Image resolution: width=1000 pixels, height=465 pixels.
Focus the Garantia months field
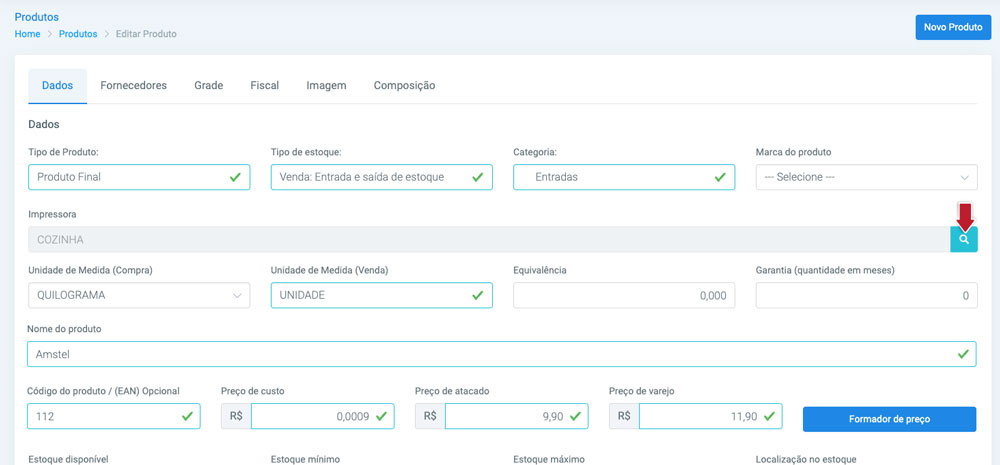[866, 296]
